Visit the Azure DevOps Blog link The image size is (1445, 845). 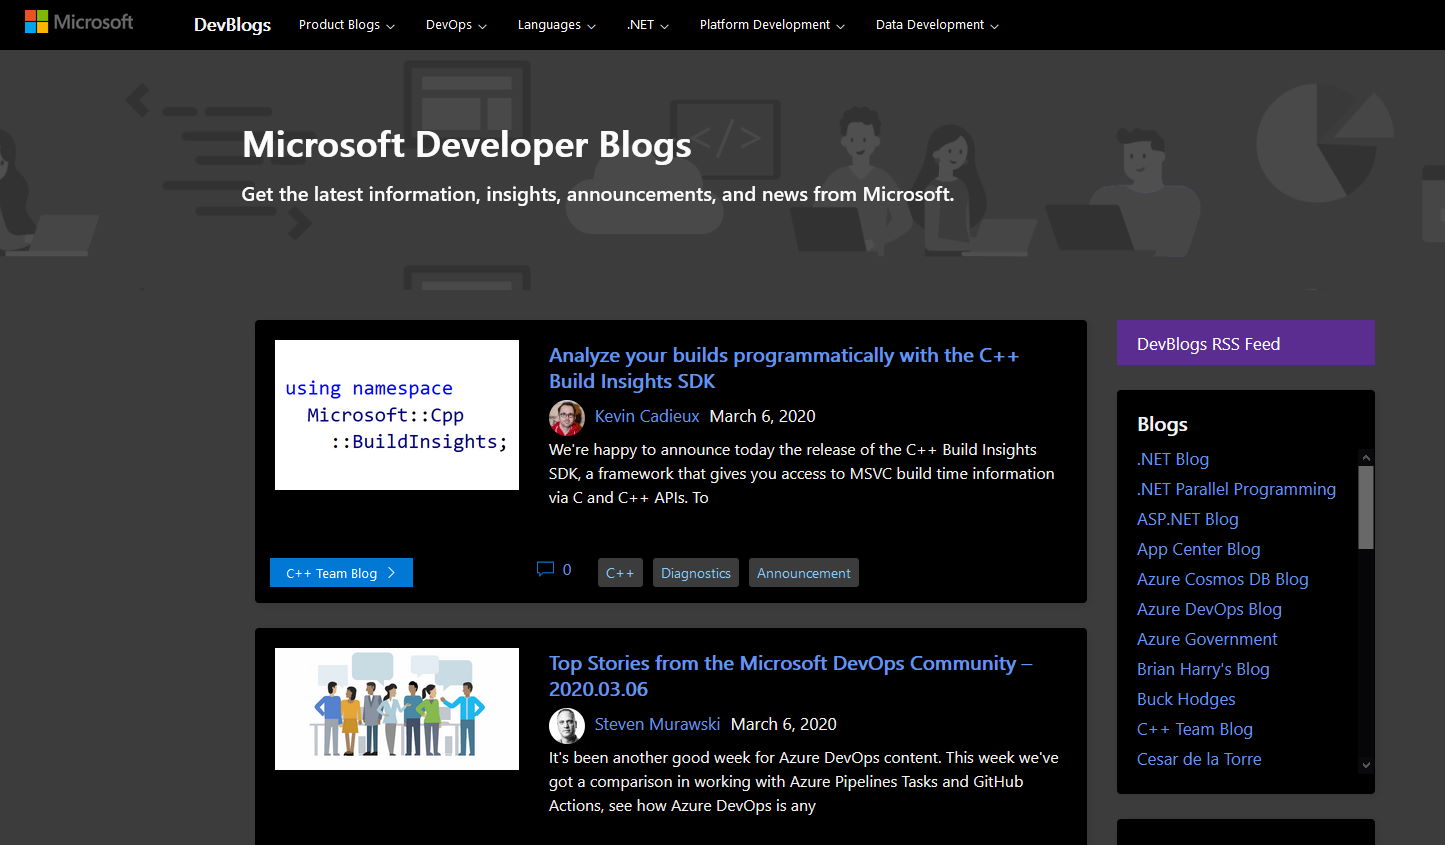[x=1209, y=608]
